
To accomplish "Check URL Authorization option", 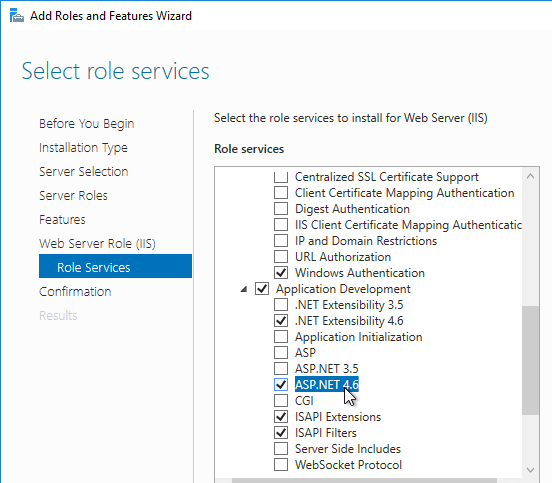I will click(x=281, y=257).
